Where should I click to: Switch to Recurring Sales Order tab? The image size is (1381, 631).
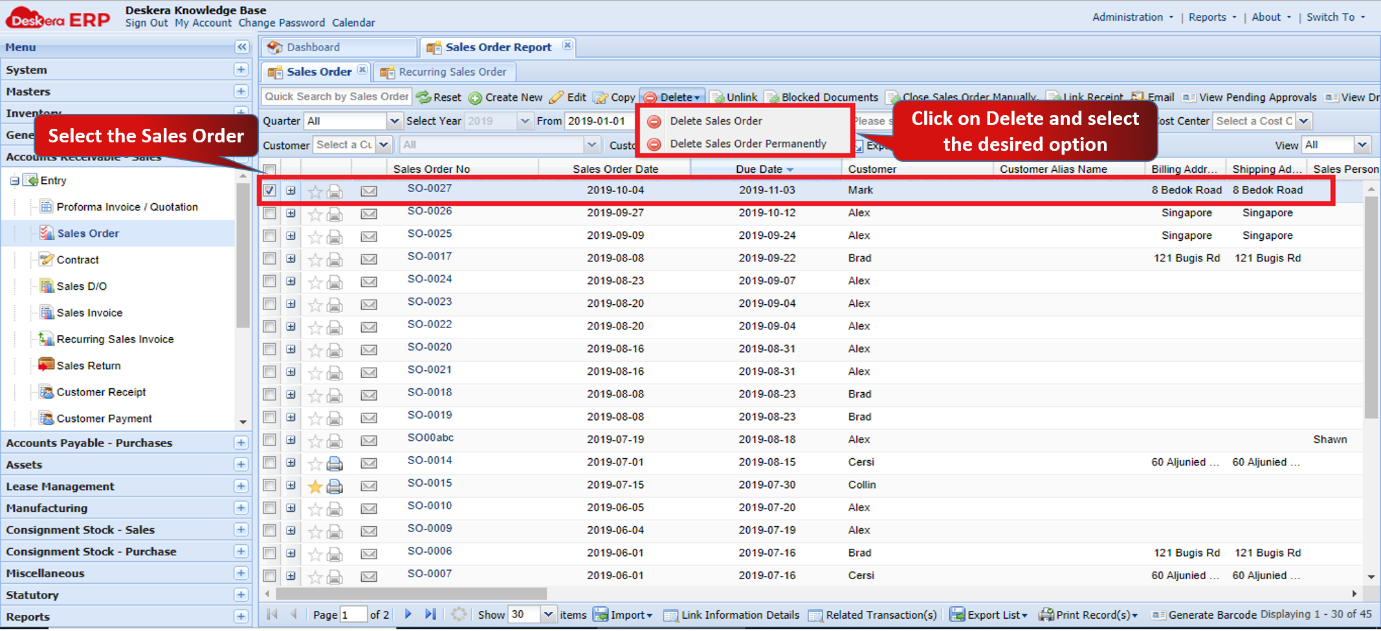coord(445,72)
